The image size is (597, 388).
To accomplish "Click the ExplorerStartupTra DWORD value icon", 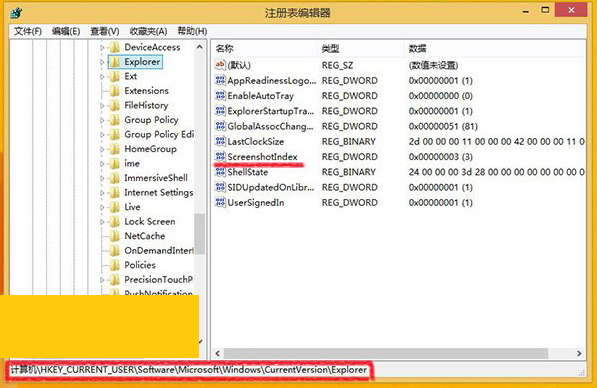I will tap(220, 111).
